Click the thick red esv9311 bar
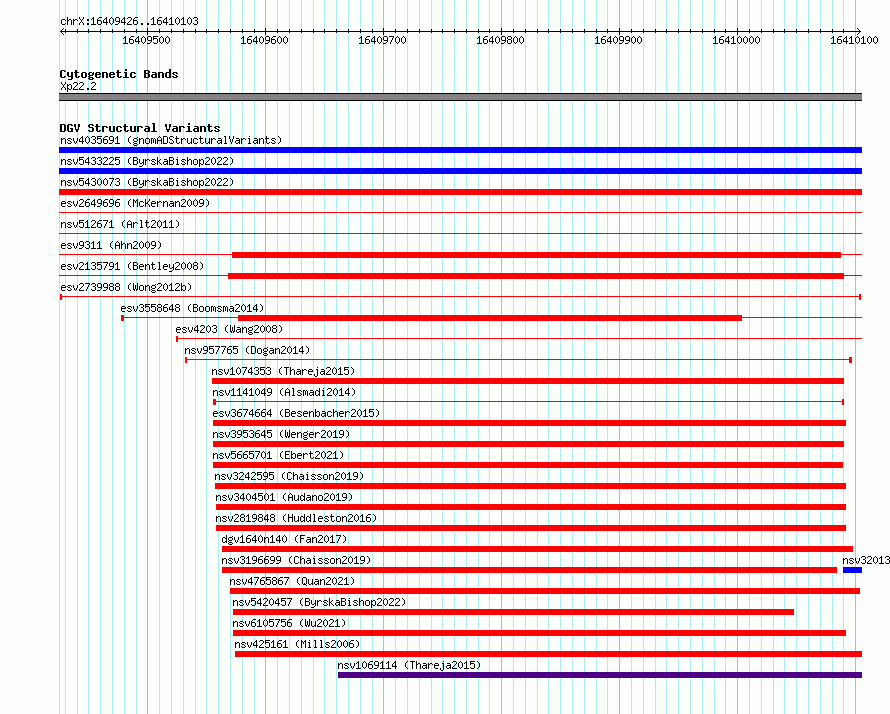The image size is (890, 714). coord(536,255)
